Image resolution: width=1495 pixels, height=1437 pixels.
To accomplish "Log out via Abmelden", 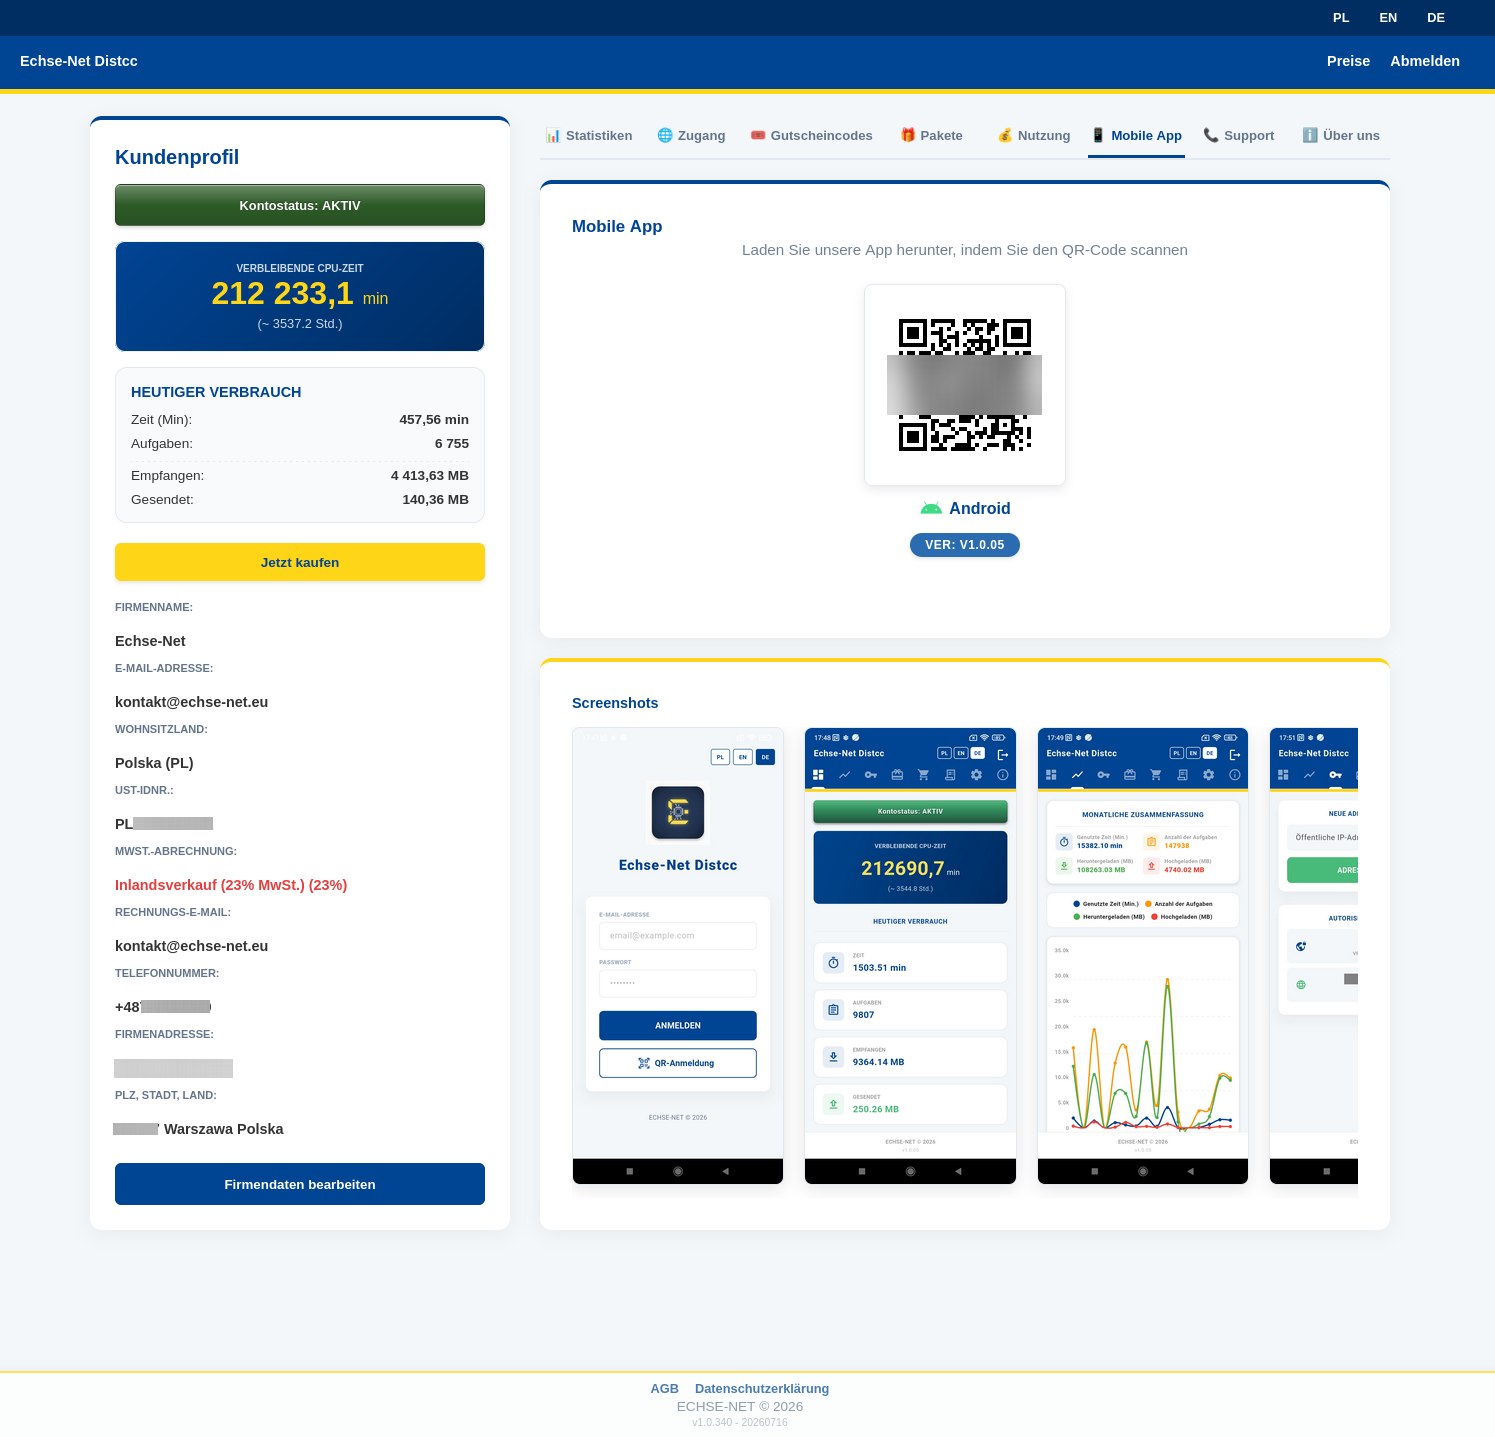I will 1425,61.
